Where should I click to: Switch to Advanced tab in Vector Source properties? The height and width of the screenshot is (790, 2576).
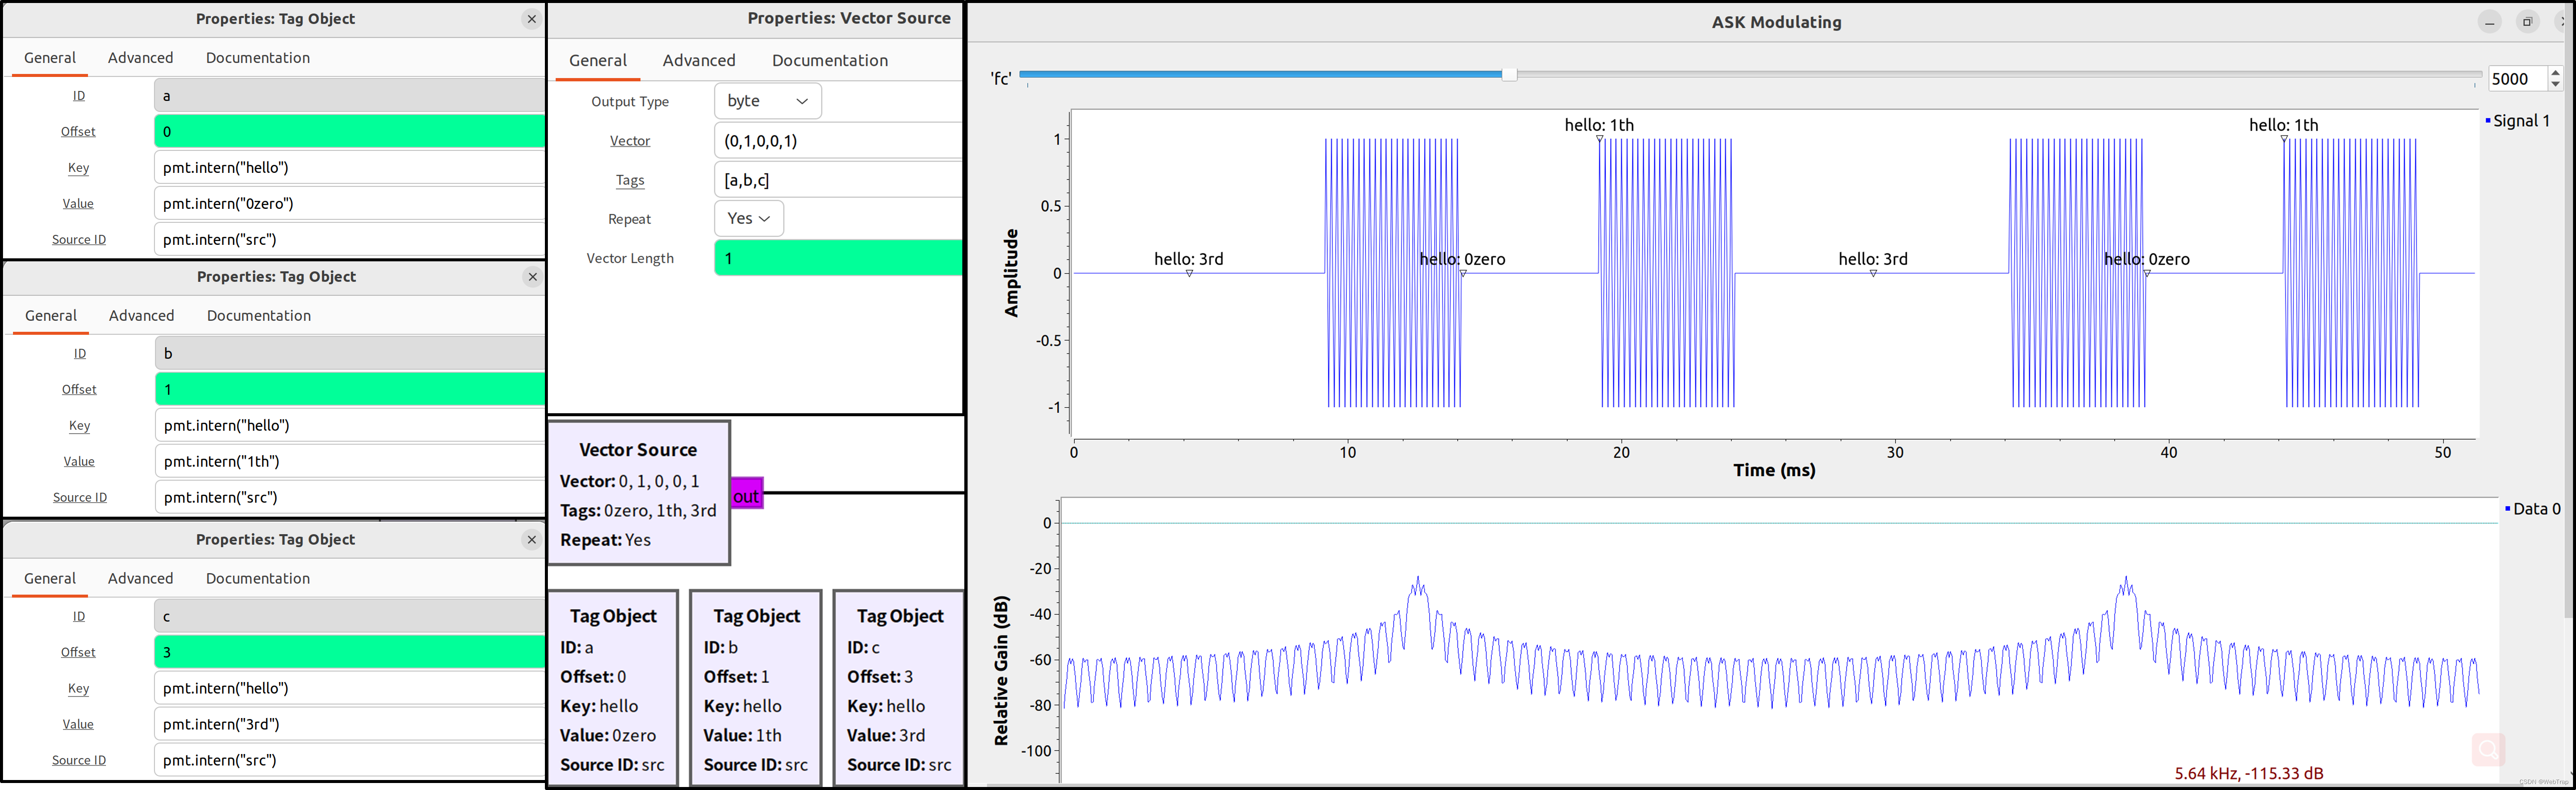pyautogui.click(x=698, y=60)
